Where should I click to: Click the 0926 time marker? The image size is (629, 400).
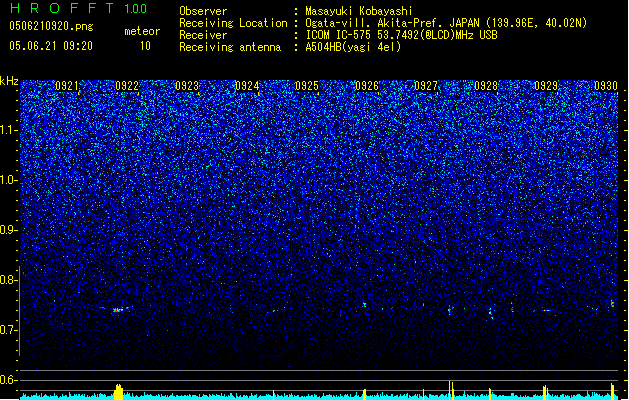tap(367, 86)
